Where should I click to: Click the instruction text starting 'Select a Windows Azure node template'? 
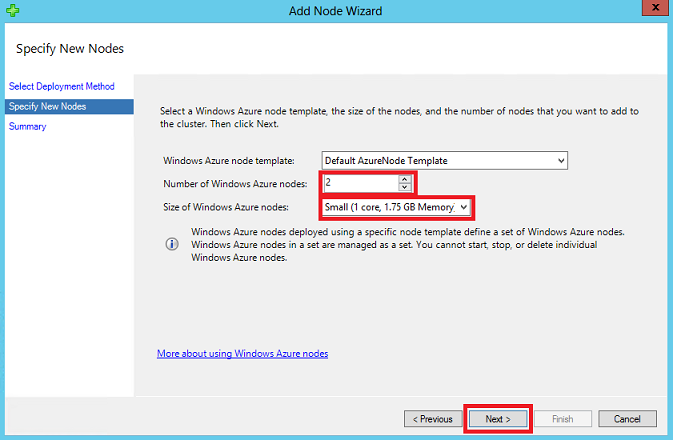click(399, 117)
